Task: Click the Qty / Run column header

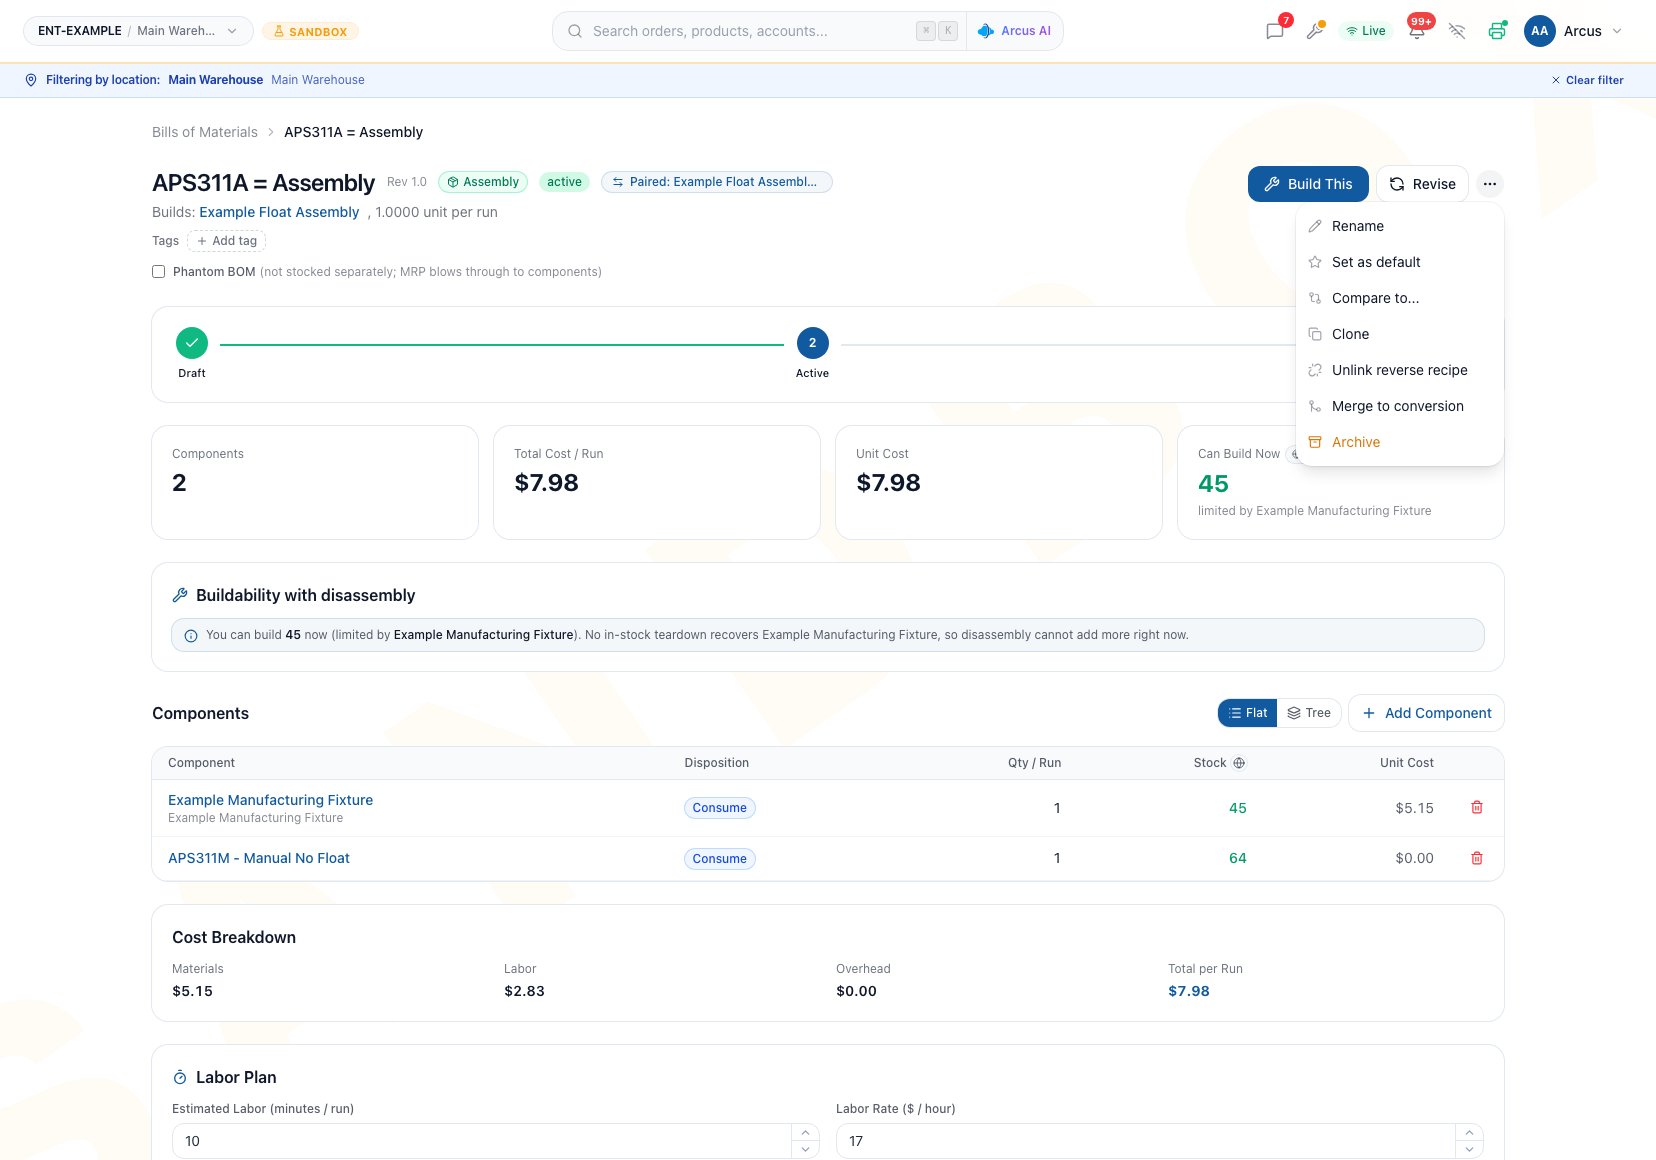Action: point(1034,763)
